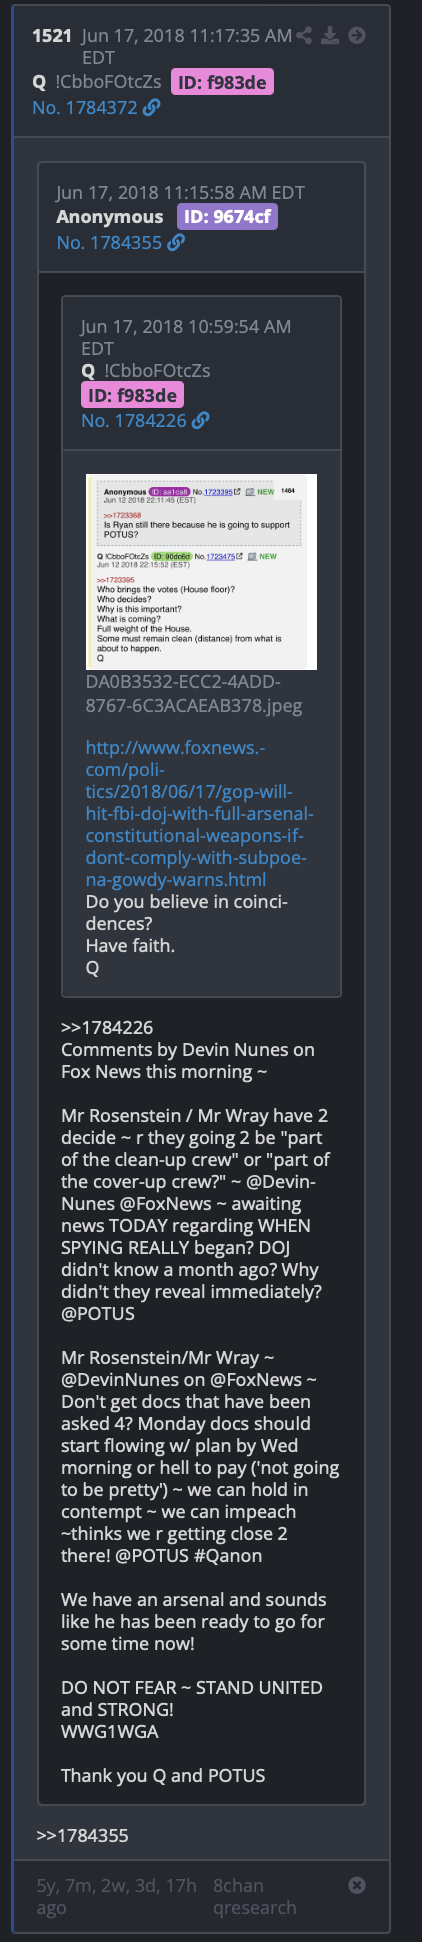This screenshot has height=1942, width=422.
Task: Download post 1521 using the download icon
Action: coord(330,36)
